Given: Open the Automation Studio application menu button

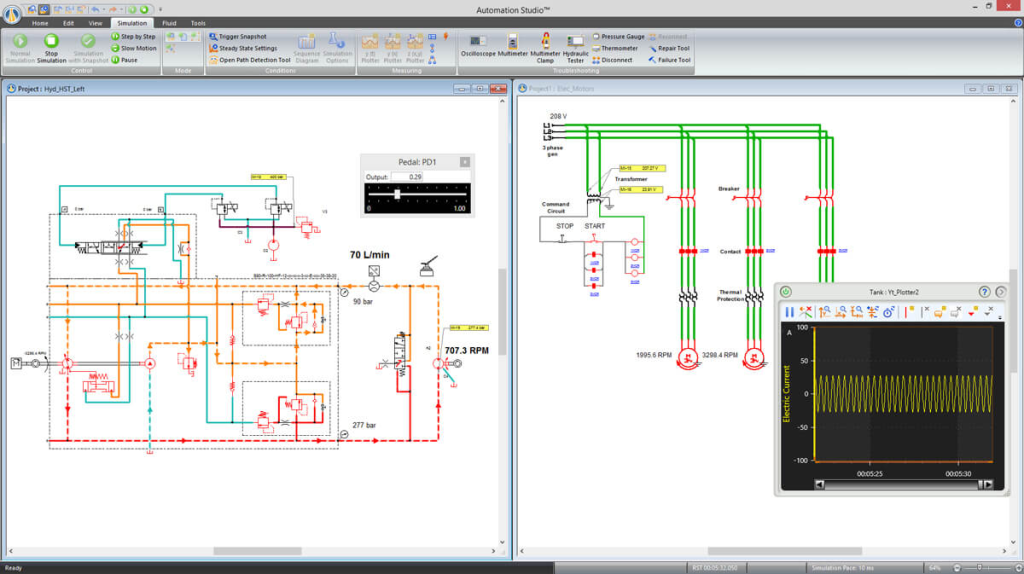Looking at the screenshot, I should coord(12,12).
